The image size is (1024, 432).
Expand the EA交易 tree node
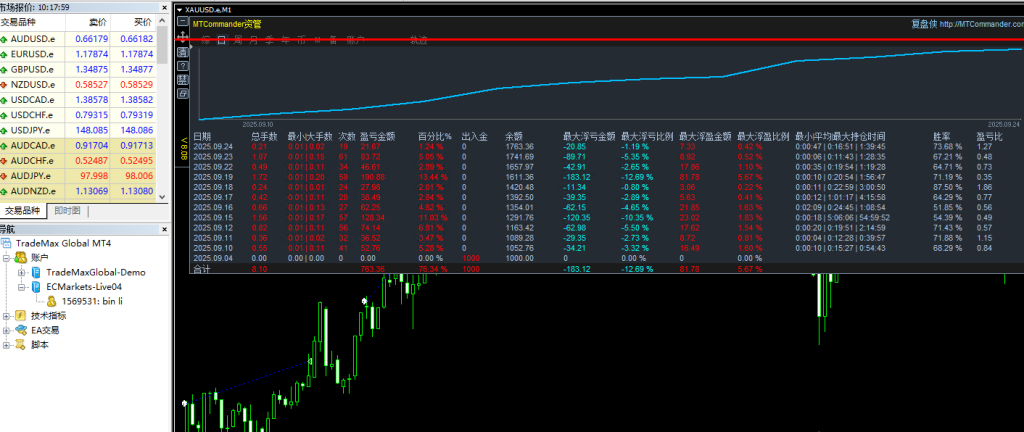[7, 330]
